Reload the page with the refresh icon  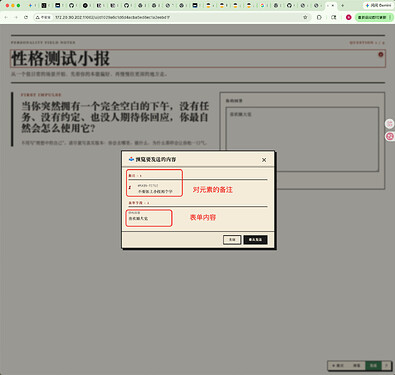[26, 17]
